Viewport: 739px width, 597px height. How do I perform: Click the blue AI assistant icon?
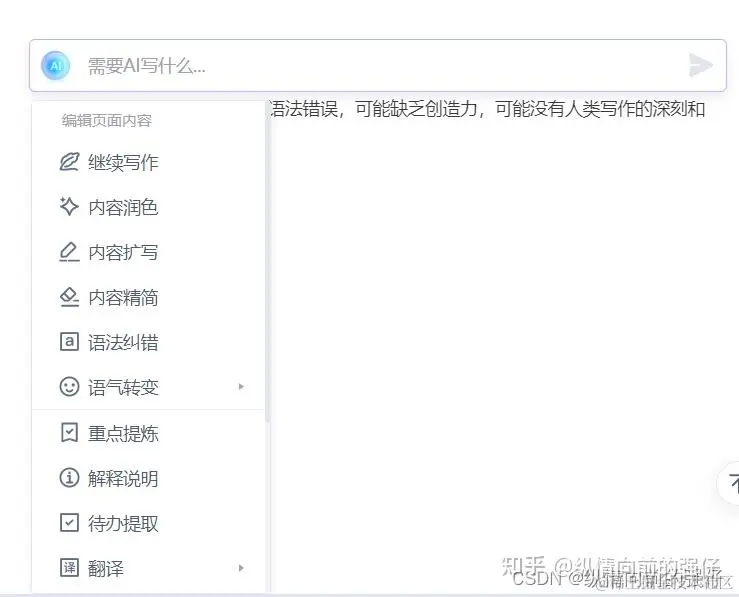tap(56, 65)
